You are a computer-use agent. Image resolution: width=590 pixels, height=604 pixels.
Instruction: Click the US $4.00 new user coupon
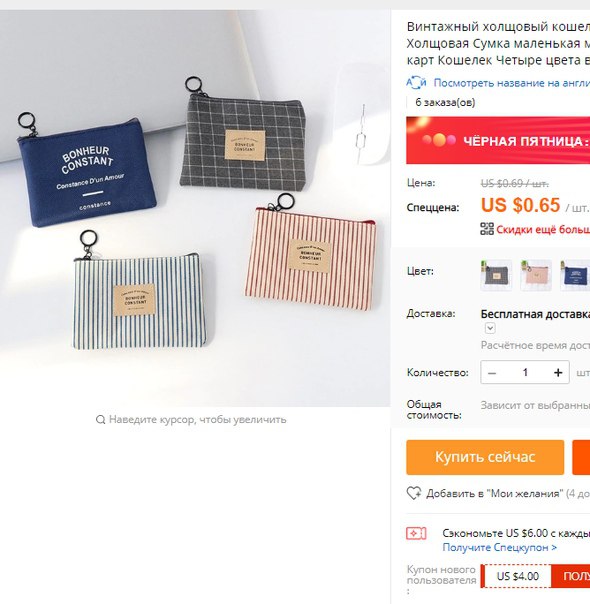517,576
